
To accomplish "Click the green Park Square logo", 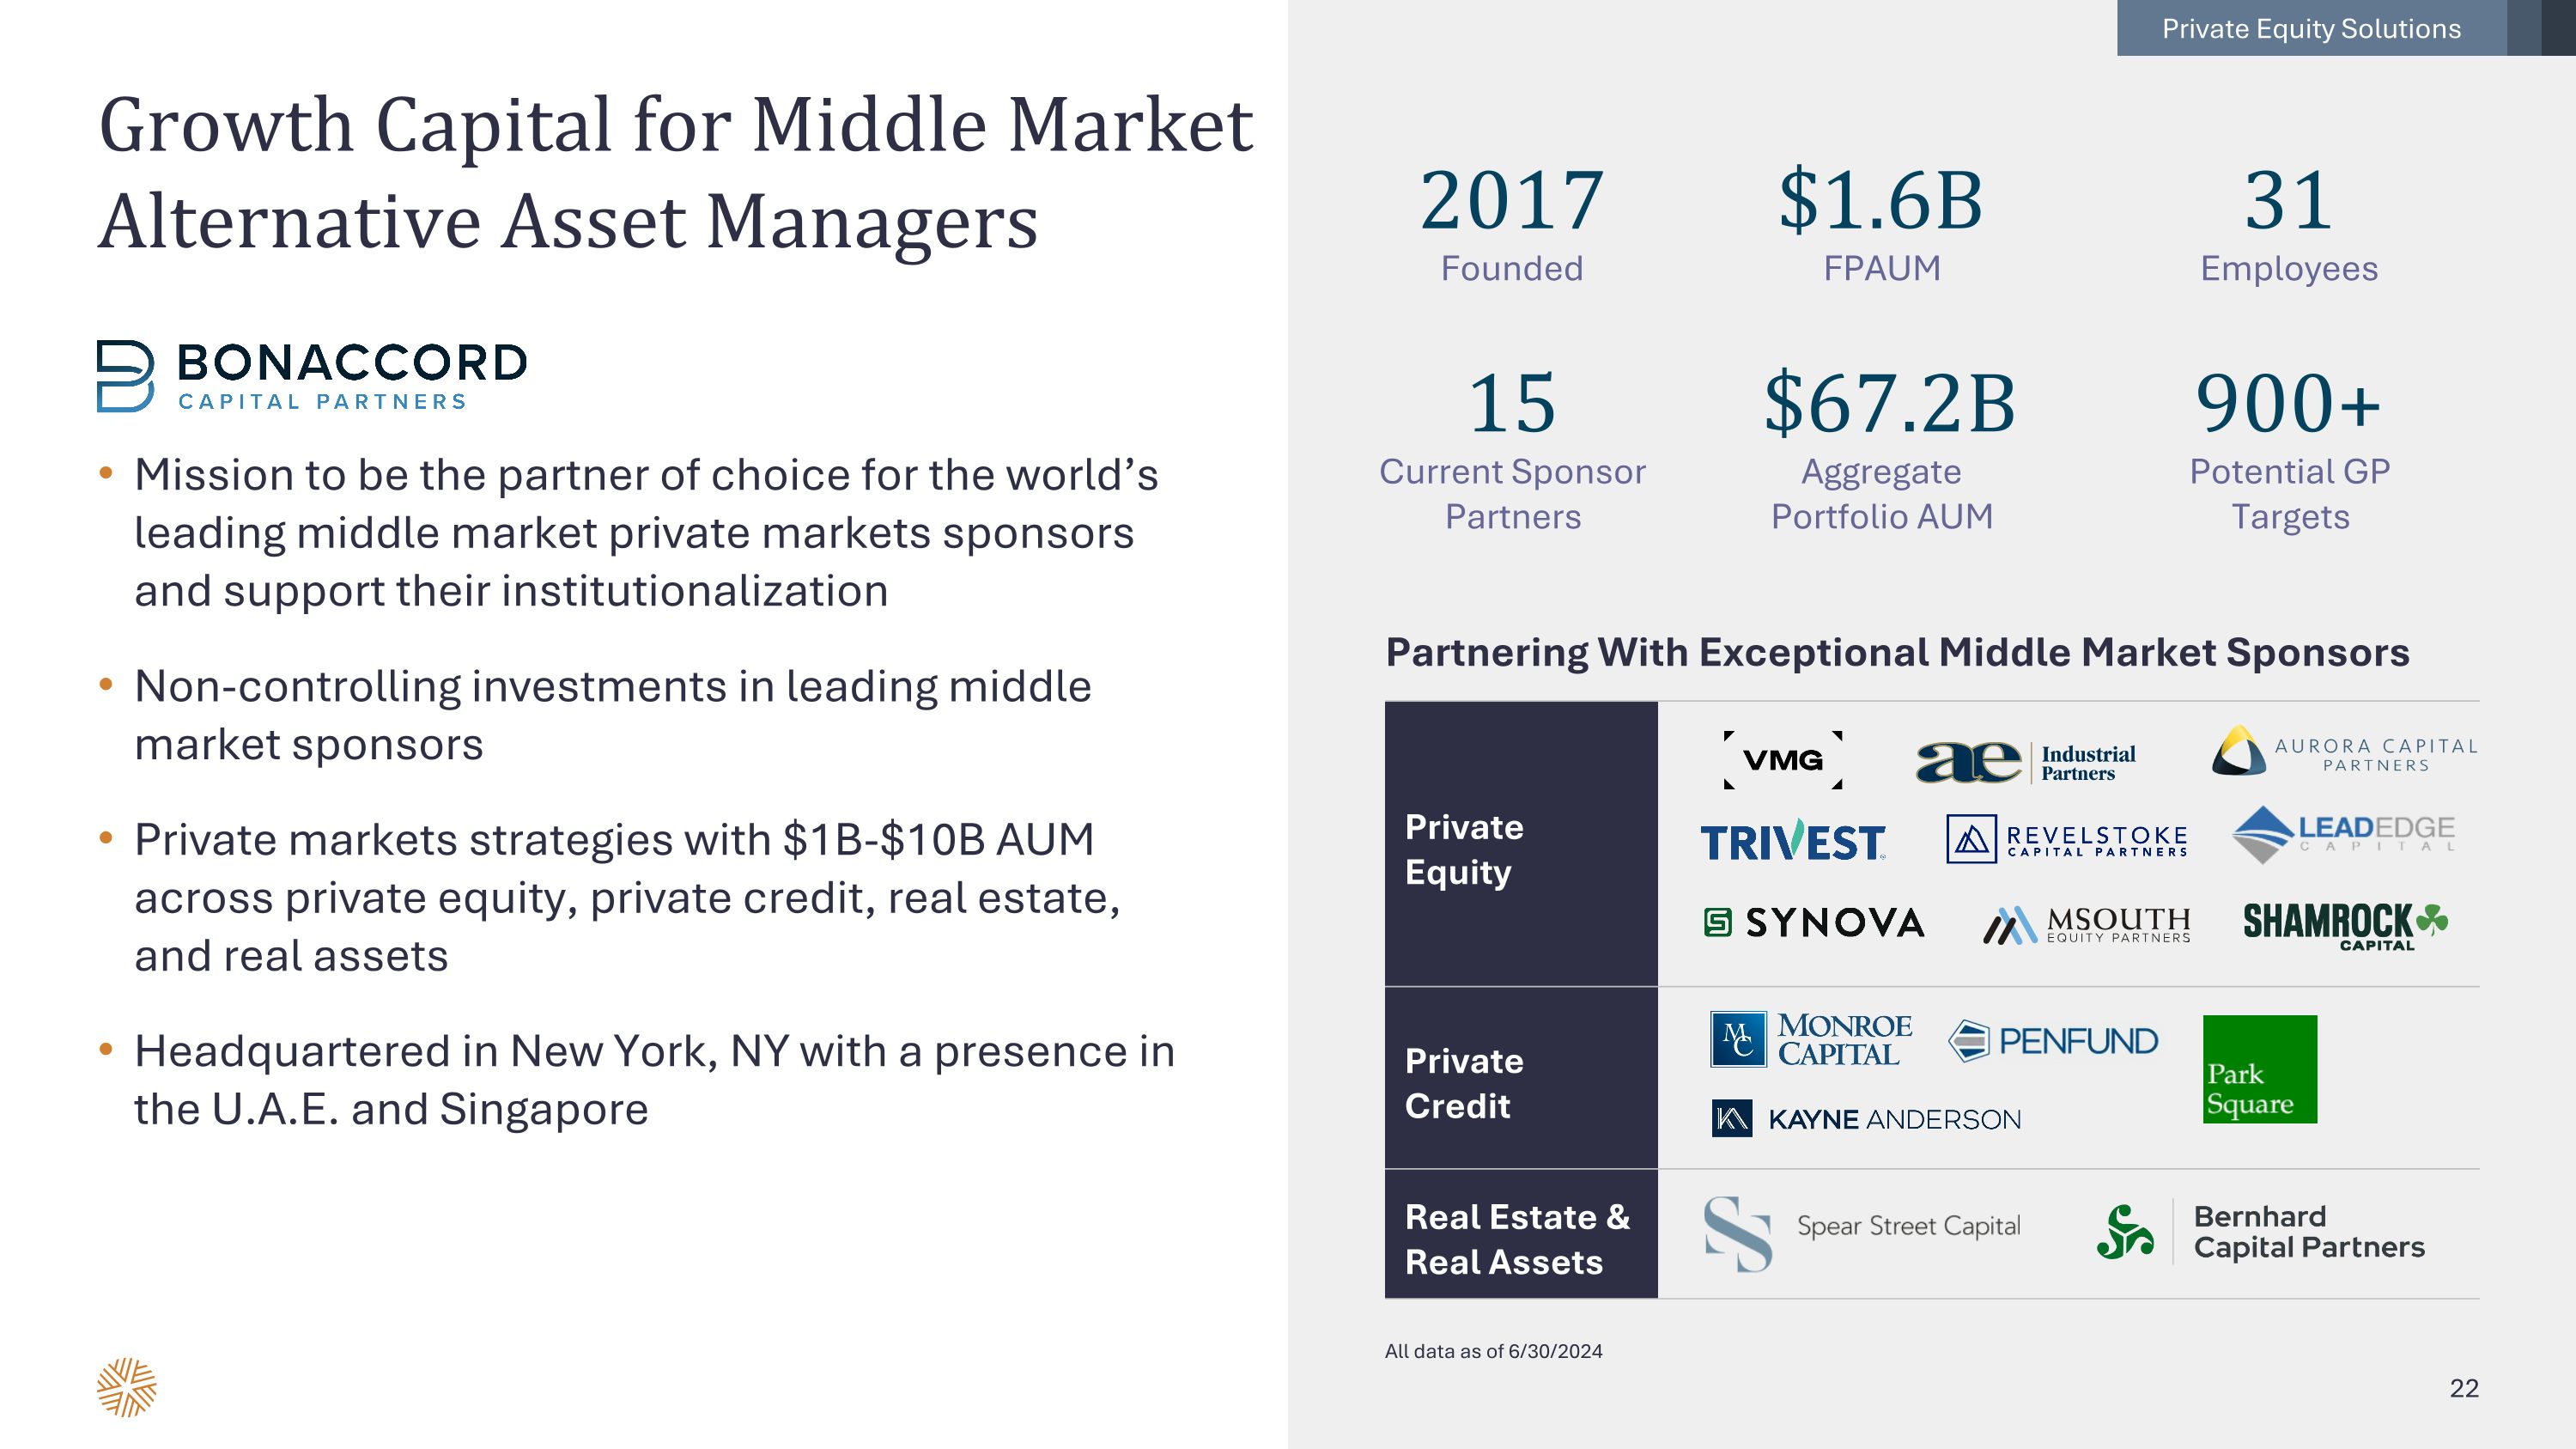I will click(2259, 1069).
